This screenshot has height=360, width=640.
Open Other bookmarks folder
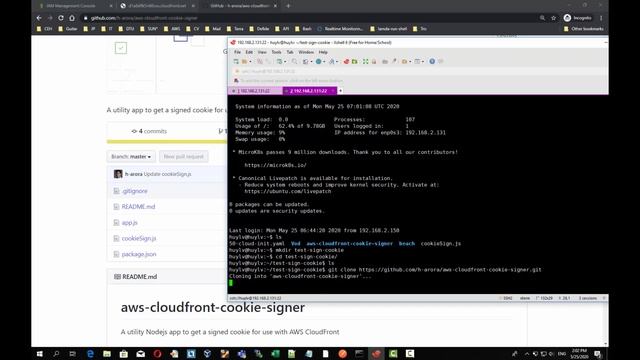pos(583,29)
